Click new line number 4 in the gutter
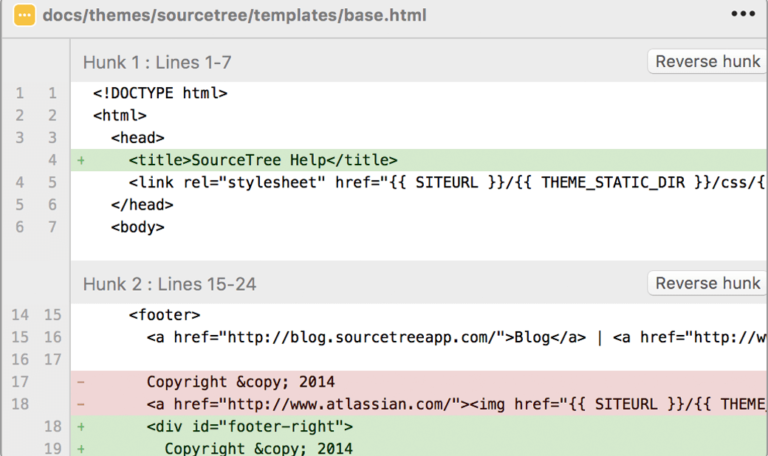 52,160
